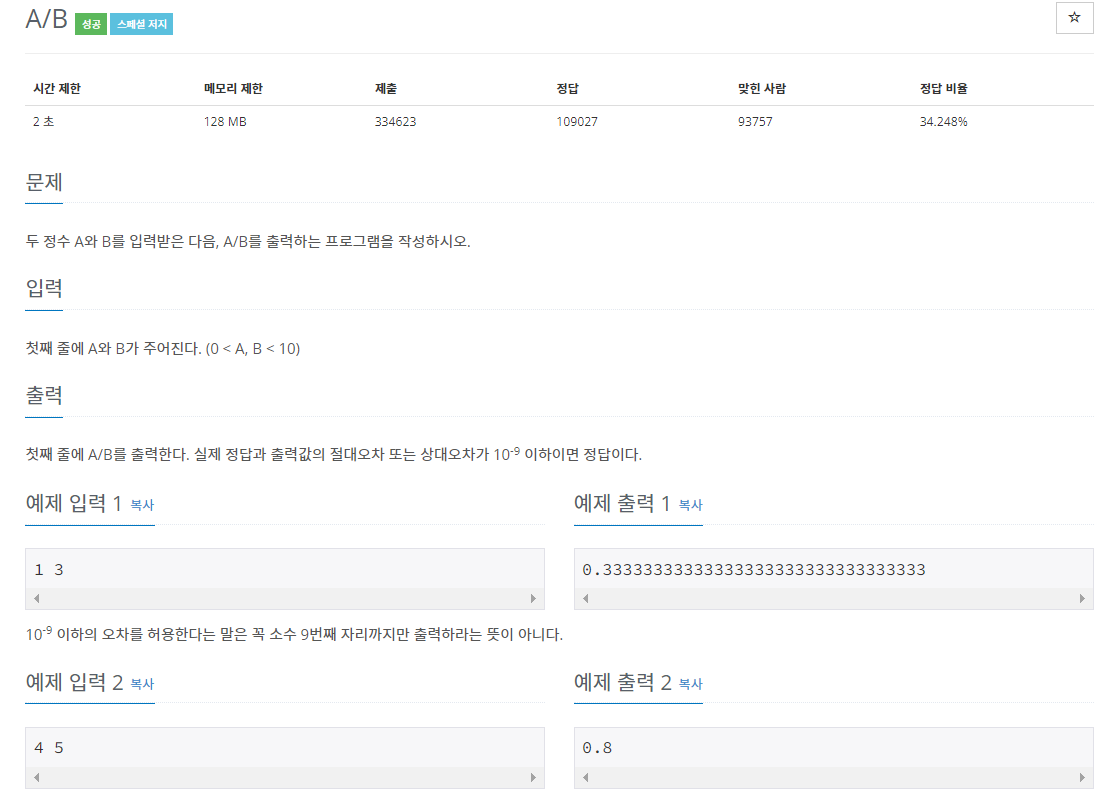Image resolution: width=1114 pixels, height=795 pixels.
Task: Click the 예제 출력 1 heading
Action: click(x=622, y=504)
